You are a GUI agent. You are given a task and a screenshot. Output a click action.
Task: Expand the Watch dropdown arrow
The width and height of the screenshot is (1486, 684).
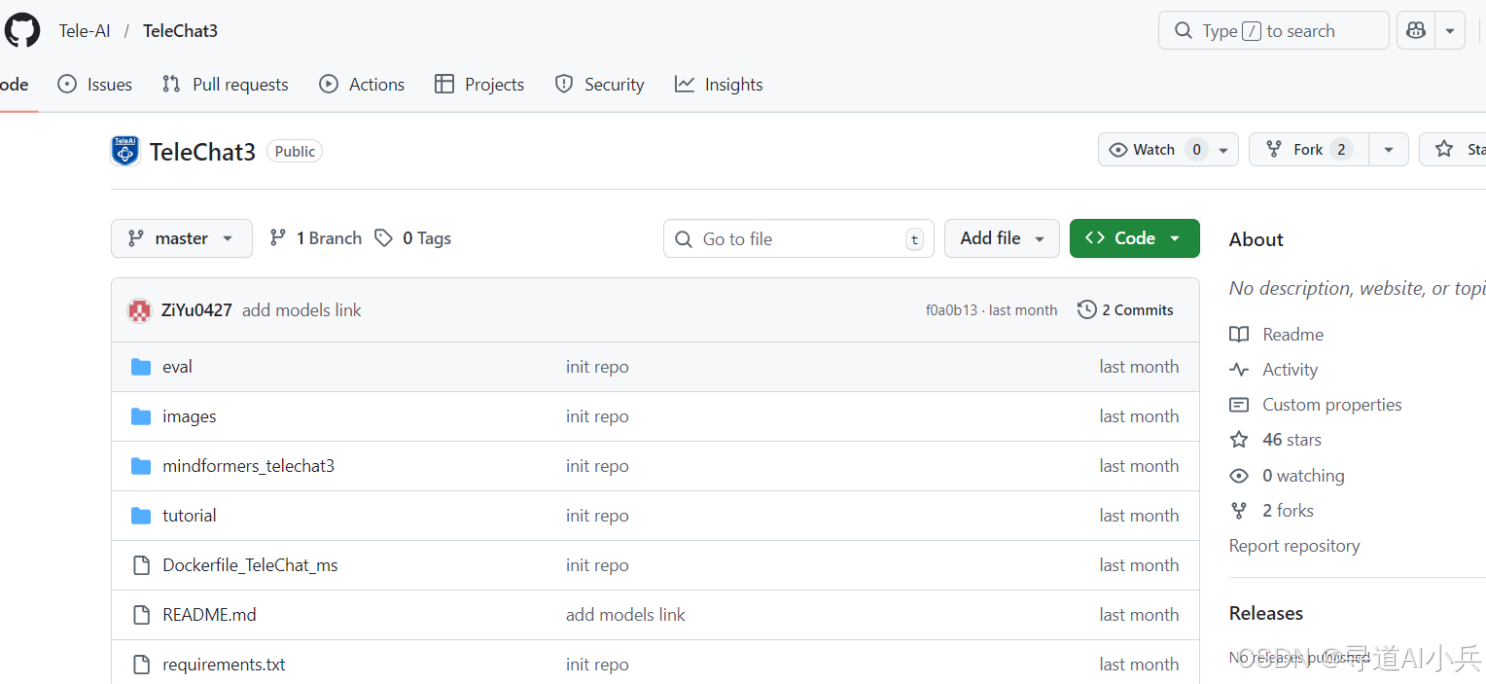(1224, 150)
